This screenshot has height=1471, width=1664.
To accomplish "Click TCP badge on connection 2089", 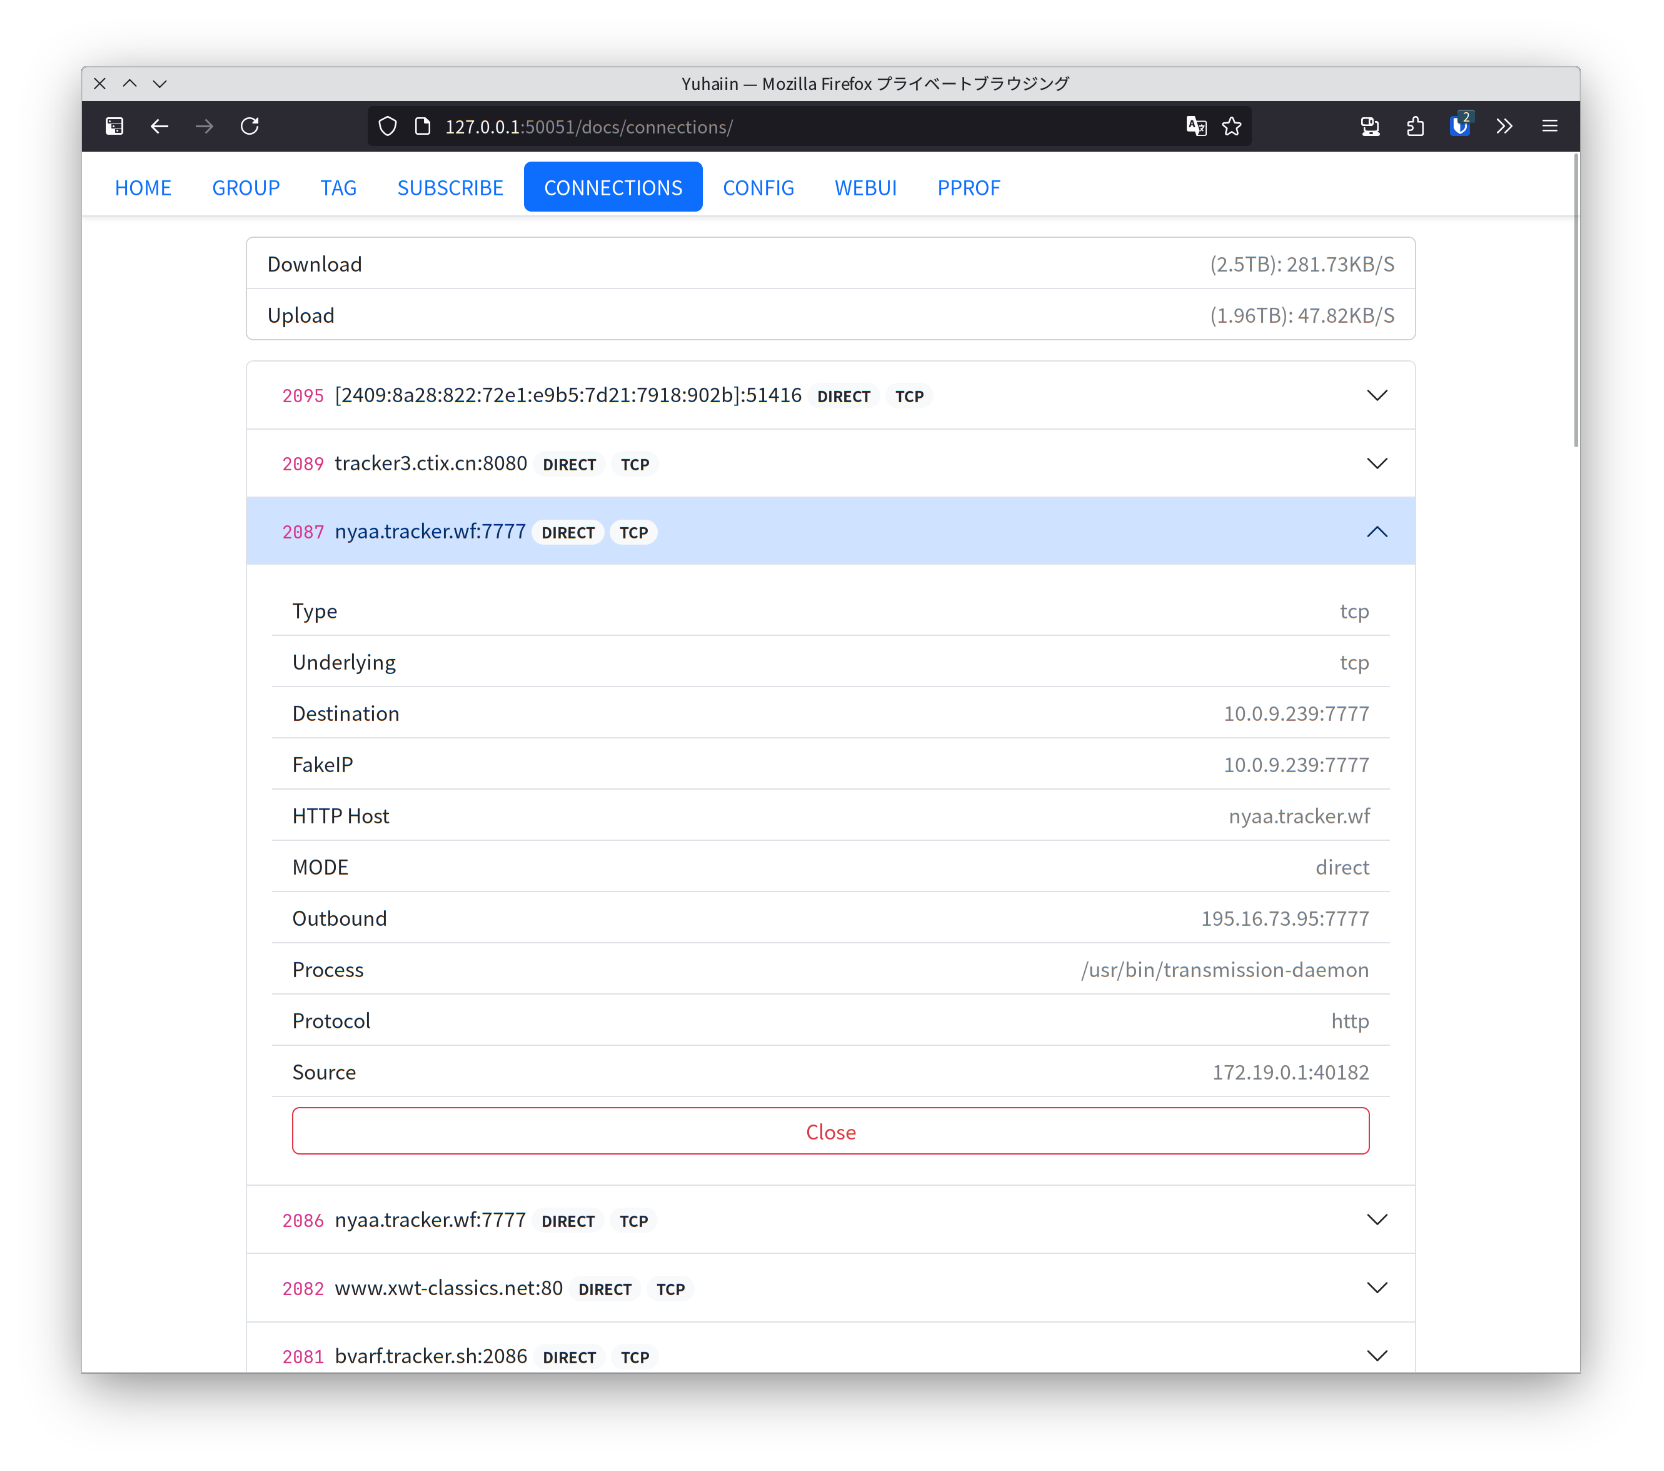I will pyautogui.click(x=635, y=465).
